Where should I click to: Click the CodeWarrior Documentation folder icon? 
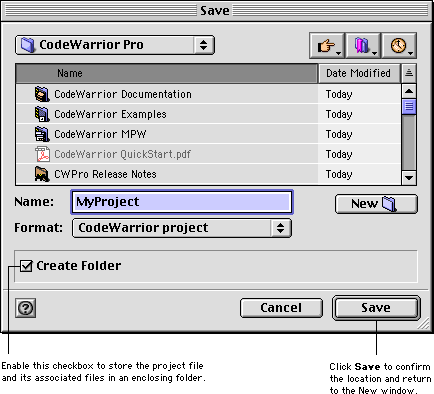(x=42, y=94)
